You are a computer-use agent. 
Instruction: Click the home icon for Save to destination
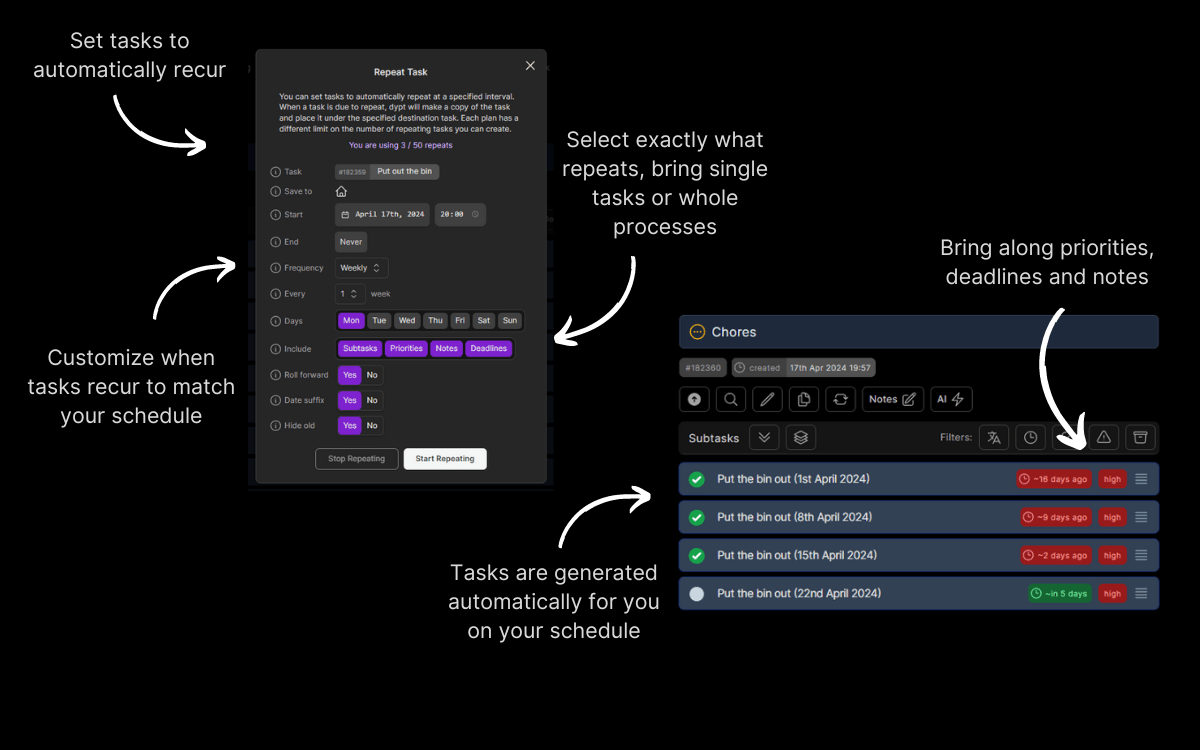coord(341,191)
